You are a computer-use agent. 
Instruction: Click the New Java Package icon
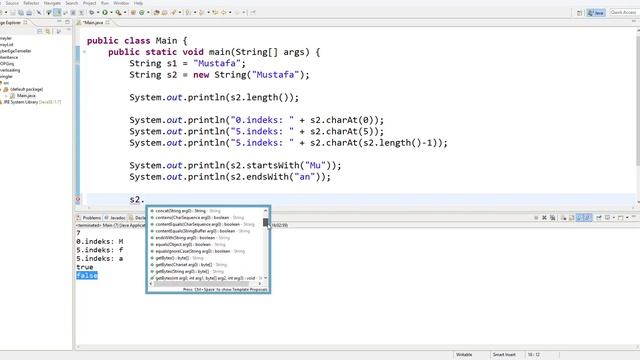point(133,13)
